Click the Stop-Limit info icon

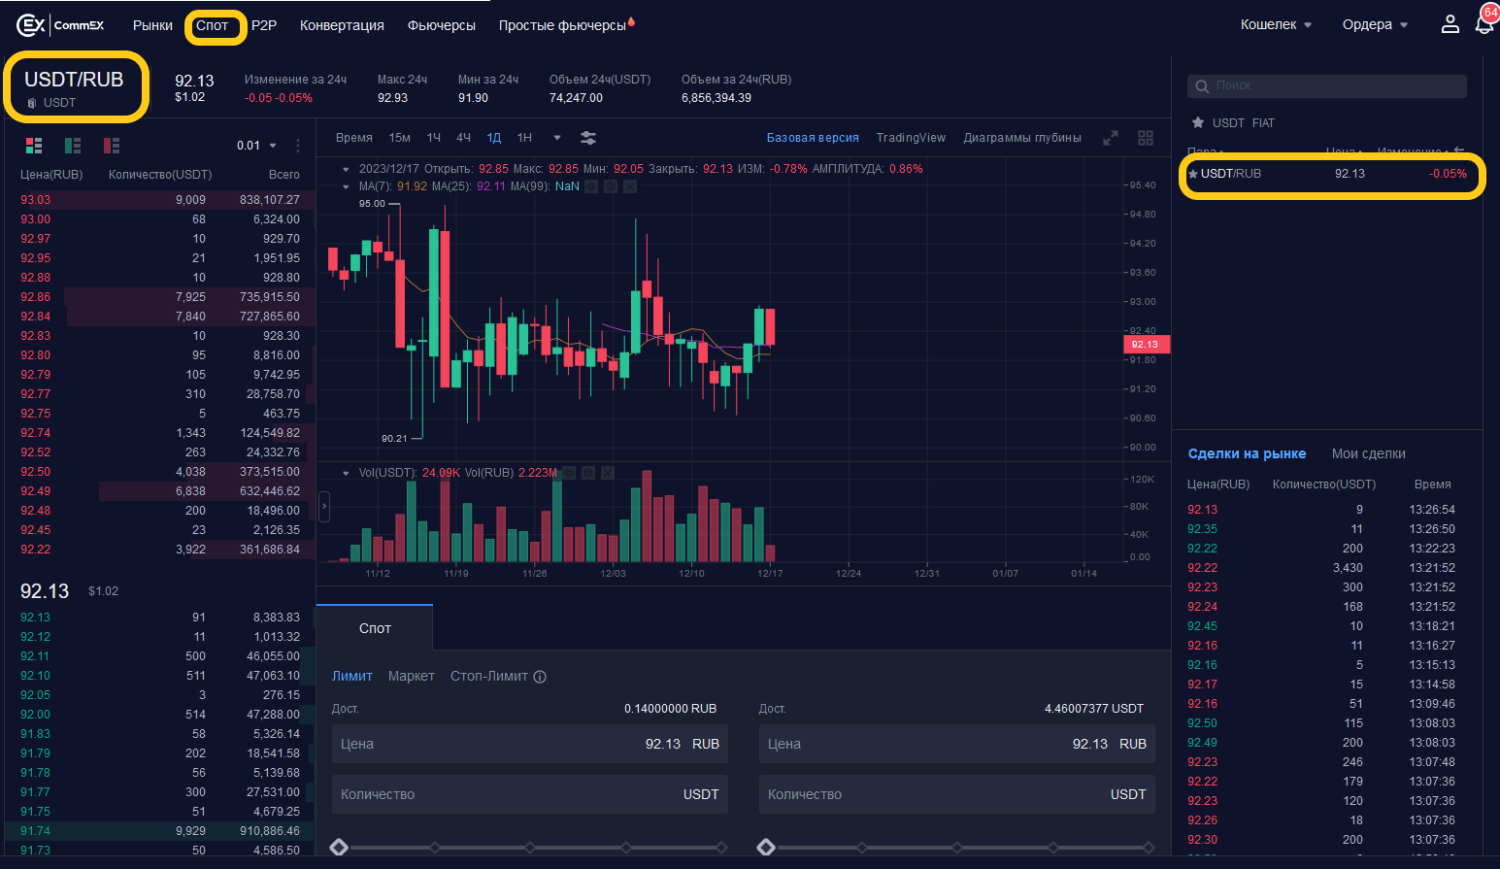pyautogui.click(x=540, y=677)
